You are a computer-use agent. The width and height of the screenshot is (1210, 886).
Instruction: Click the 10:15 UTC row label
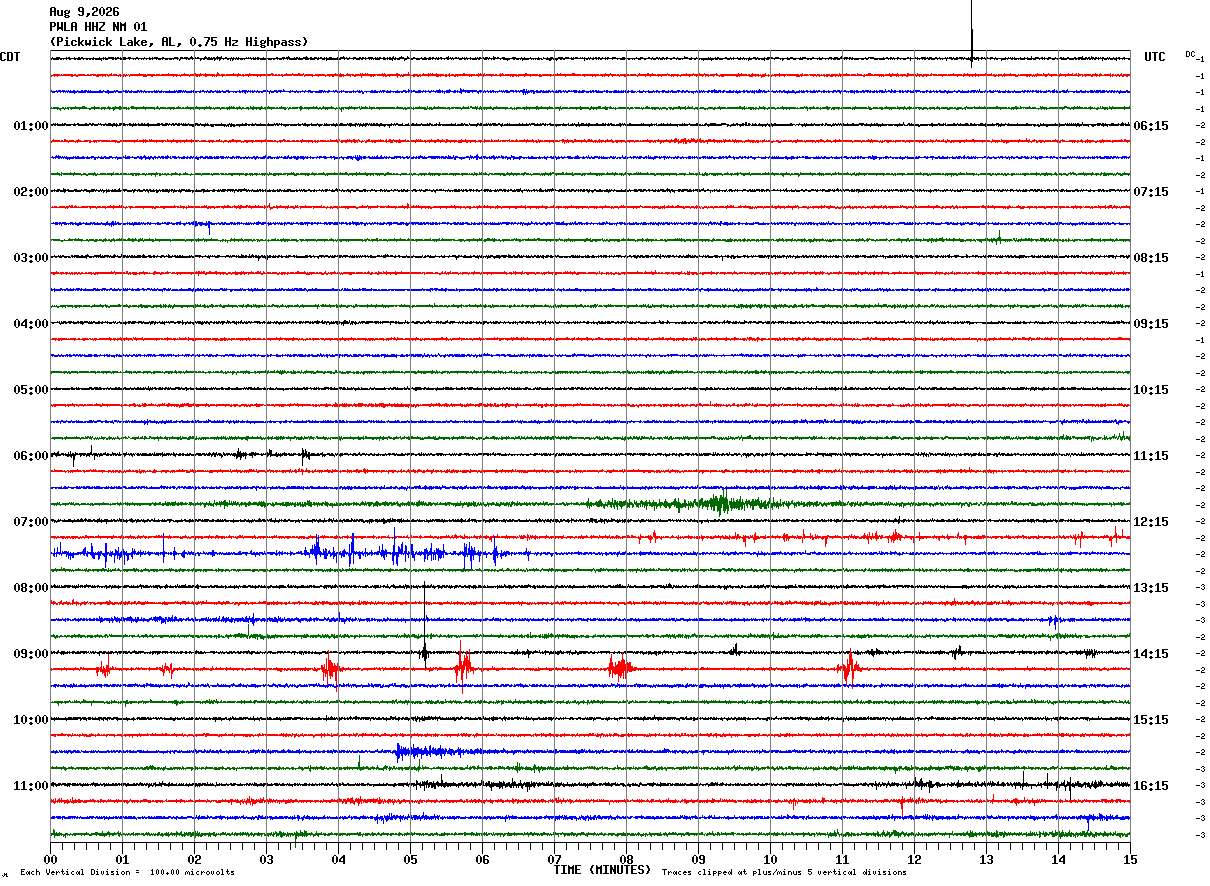[x=1151, y=390]
